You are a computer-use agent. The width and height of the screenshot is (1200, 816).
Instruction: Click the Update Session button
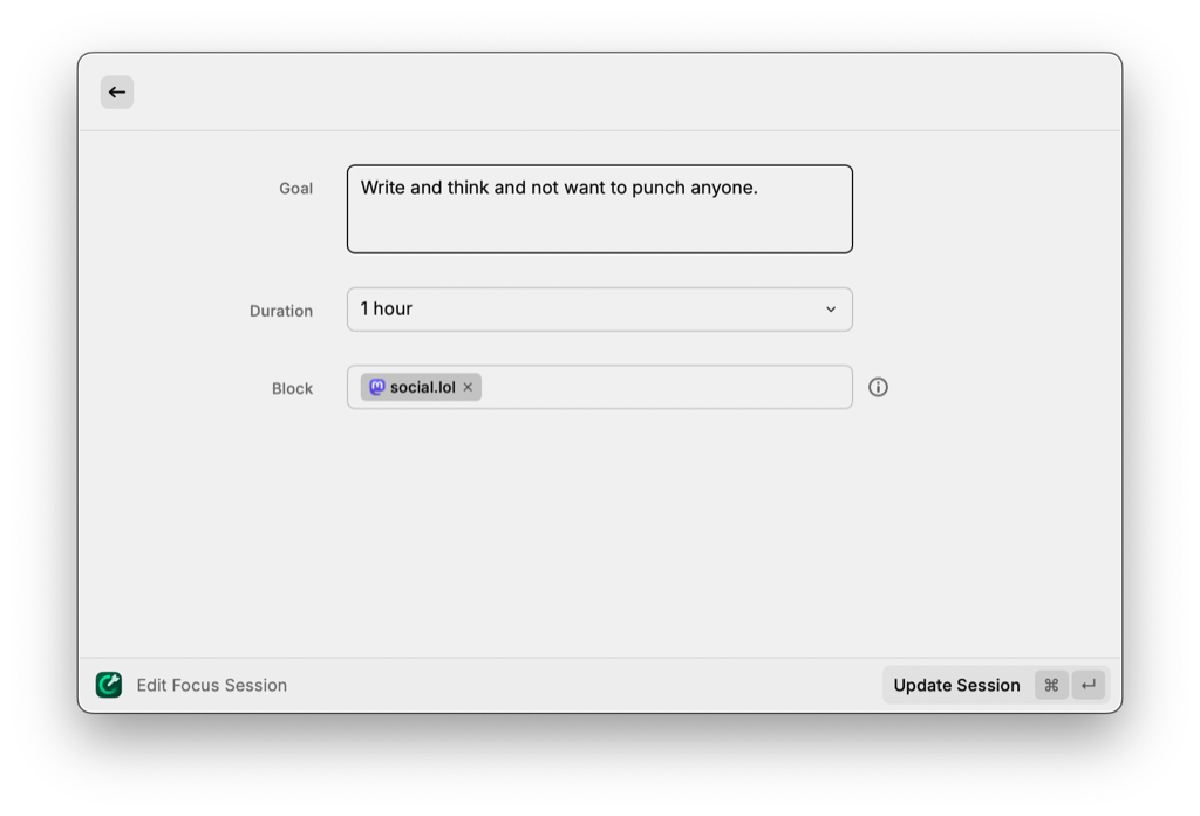(956, 685)
